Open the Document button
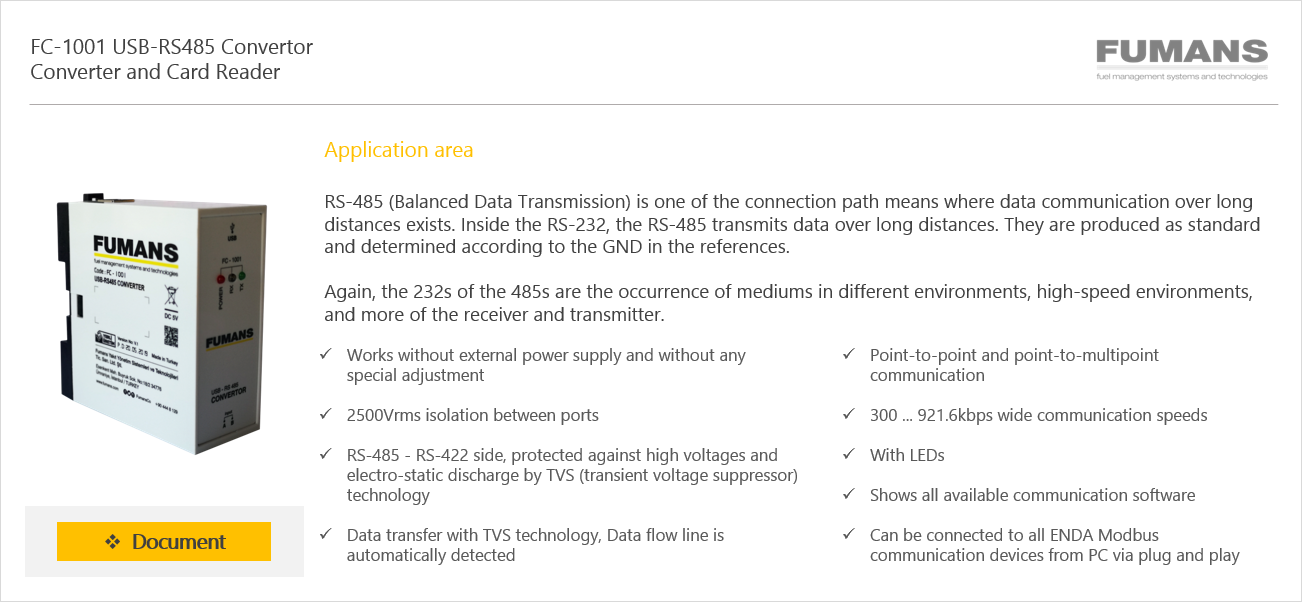1302x602 pixels. [164, 542]
